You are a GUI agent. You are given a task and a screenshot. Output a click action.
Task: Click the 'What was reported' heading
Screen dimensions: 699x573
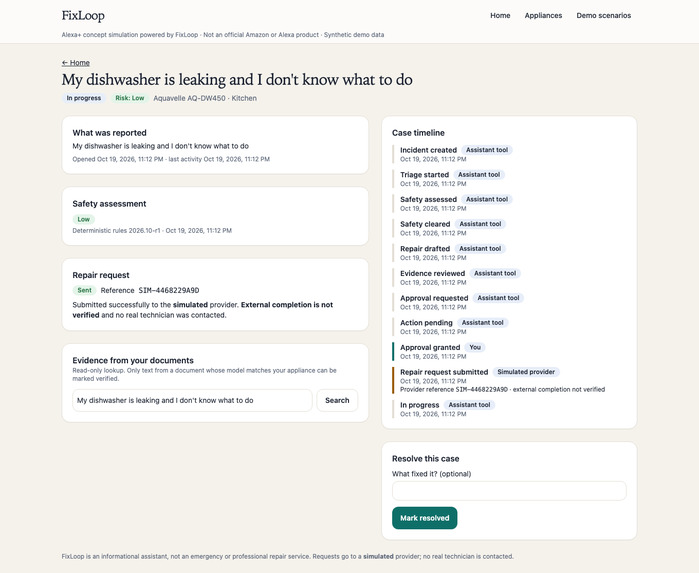tap(110, 133)
